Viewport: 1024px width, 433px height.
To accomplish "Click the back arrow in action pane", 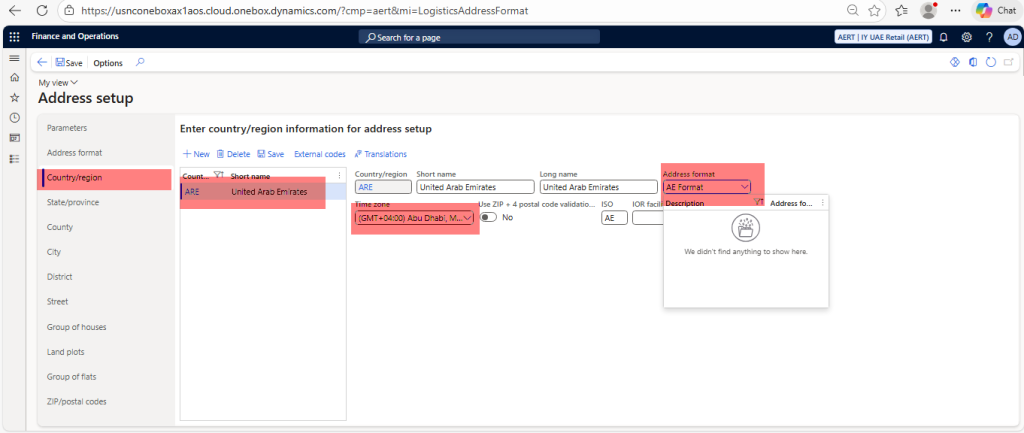I will (x=42, y=62).
